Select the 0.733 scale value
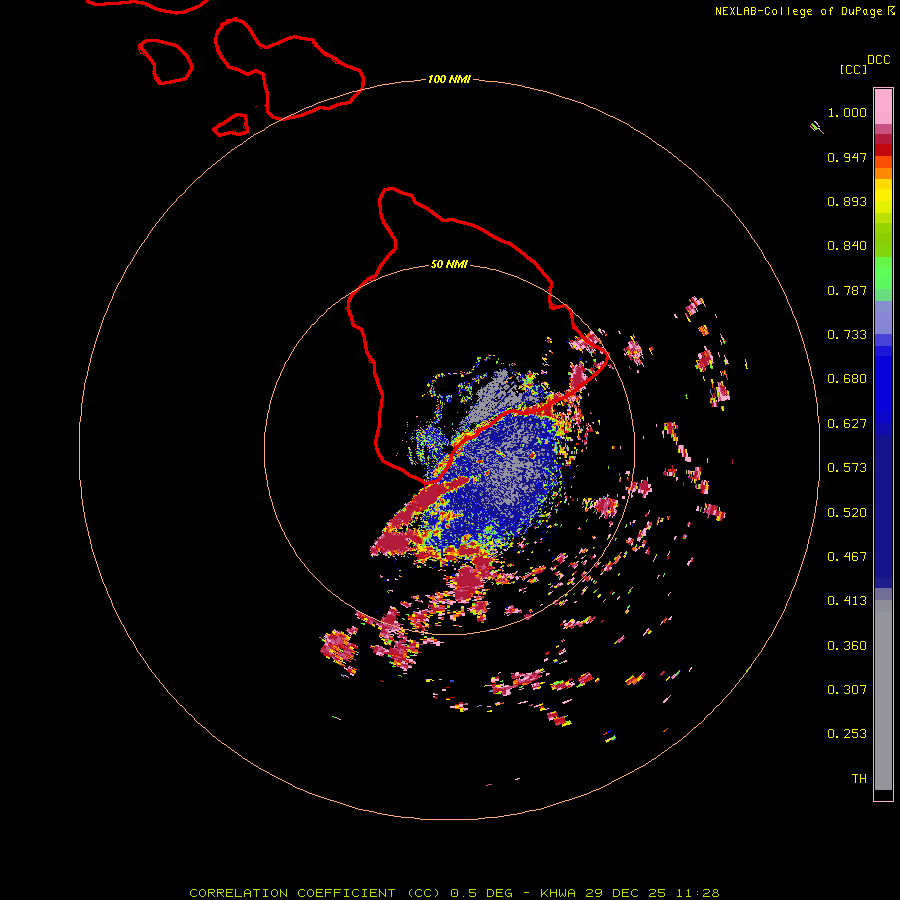The image size is (900, 900). 847,335
